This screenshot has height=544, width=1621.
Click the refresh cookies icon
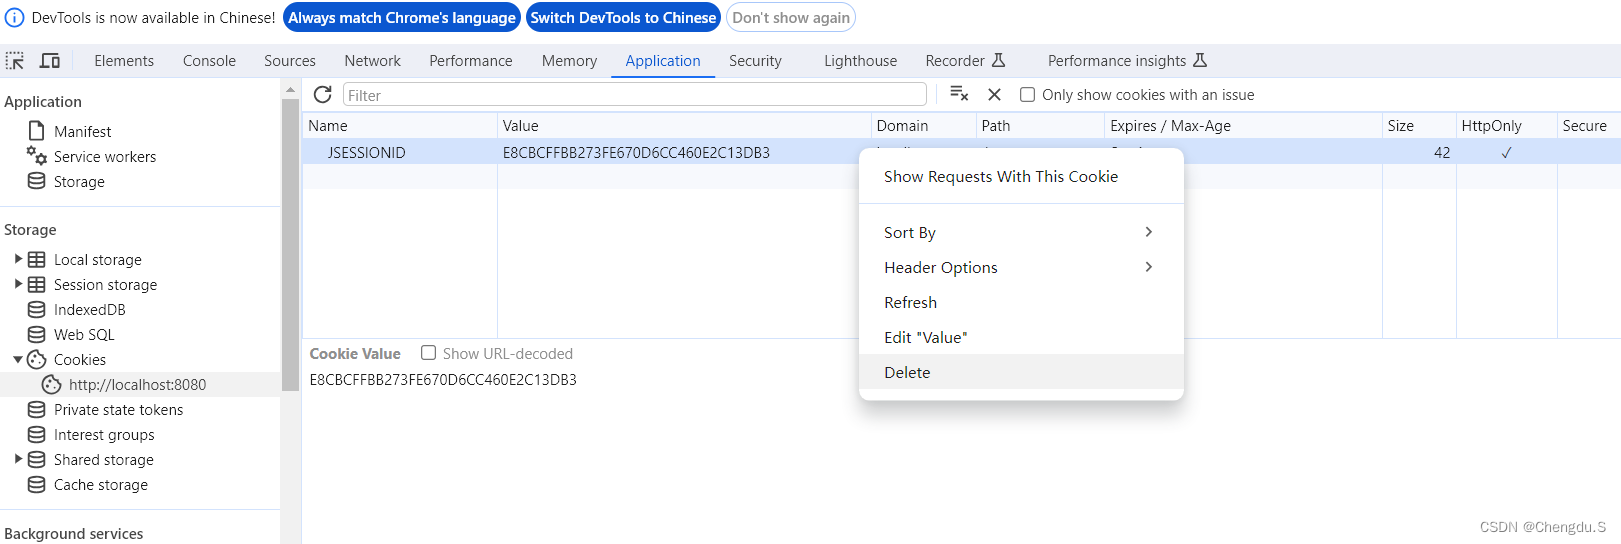coord(322,94)
